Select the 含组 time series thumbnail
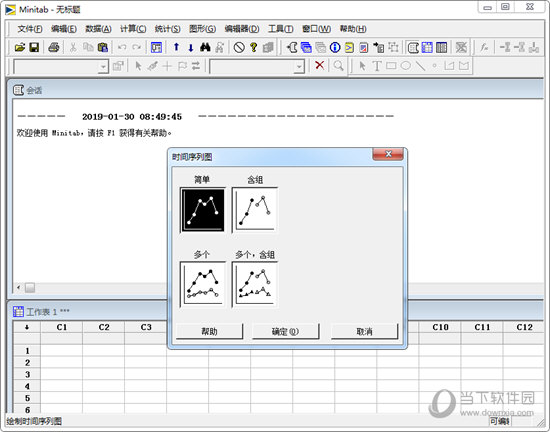The image size is (550, 432). [x=255, y=210]
